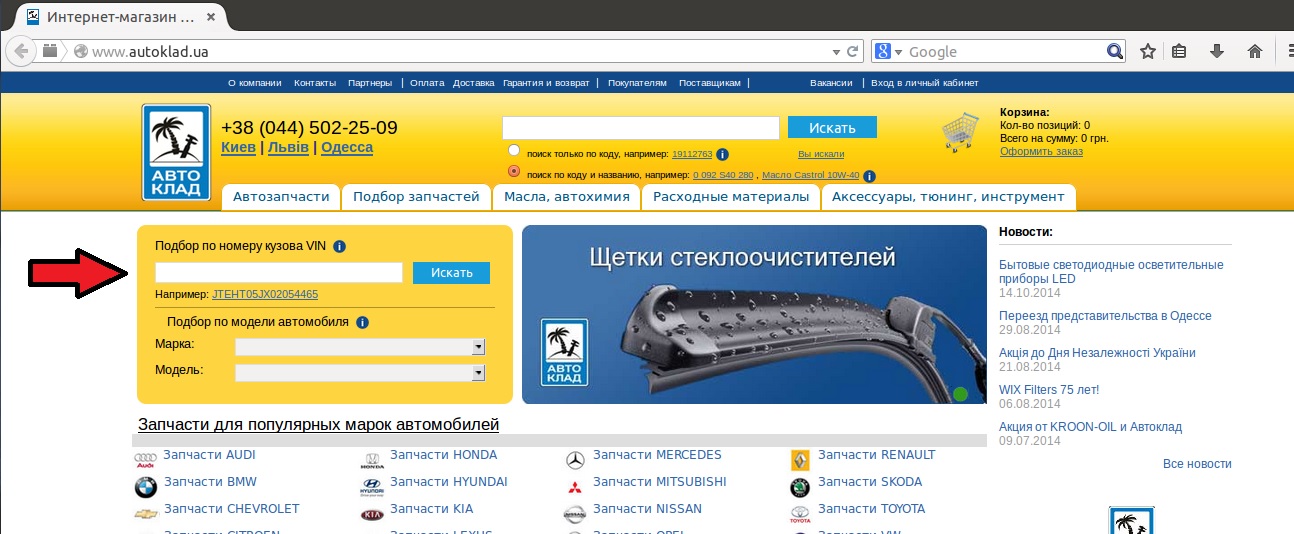
Task: Open Вакансии top link
Action: coord(831,83)
